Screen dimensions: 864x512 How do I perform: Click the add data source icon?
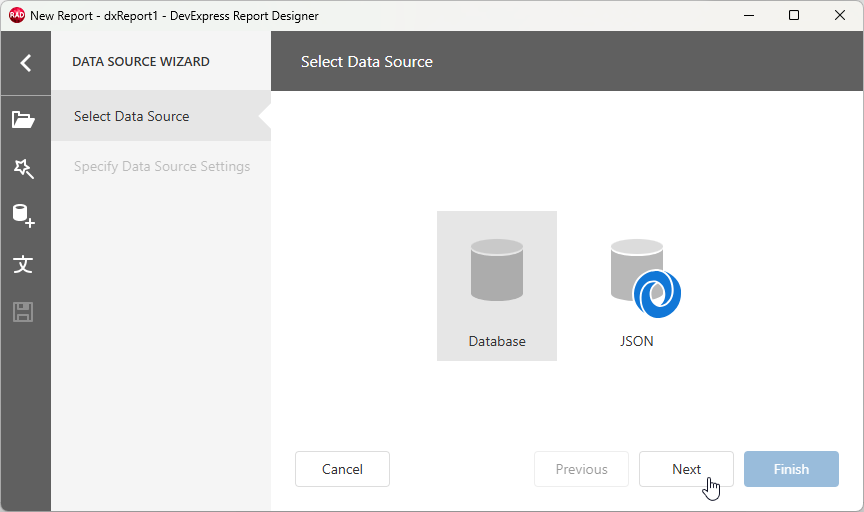(24, 216)
